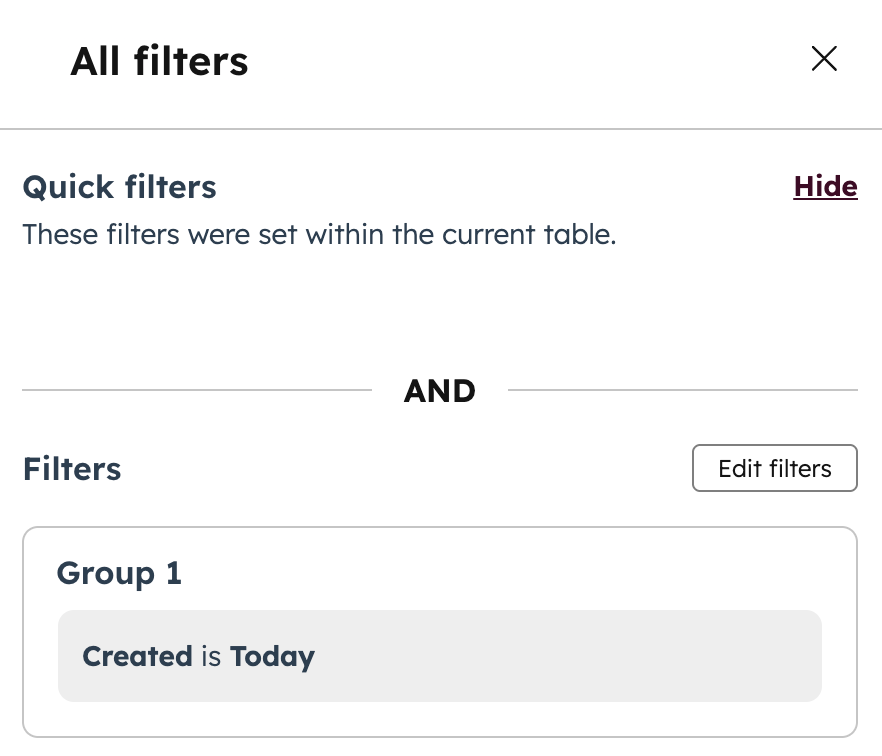Click the All filters title
This screenshot has height=756, width=882.
tap(158, 61)
